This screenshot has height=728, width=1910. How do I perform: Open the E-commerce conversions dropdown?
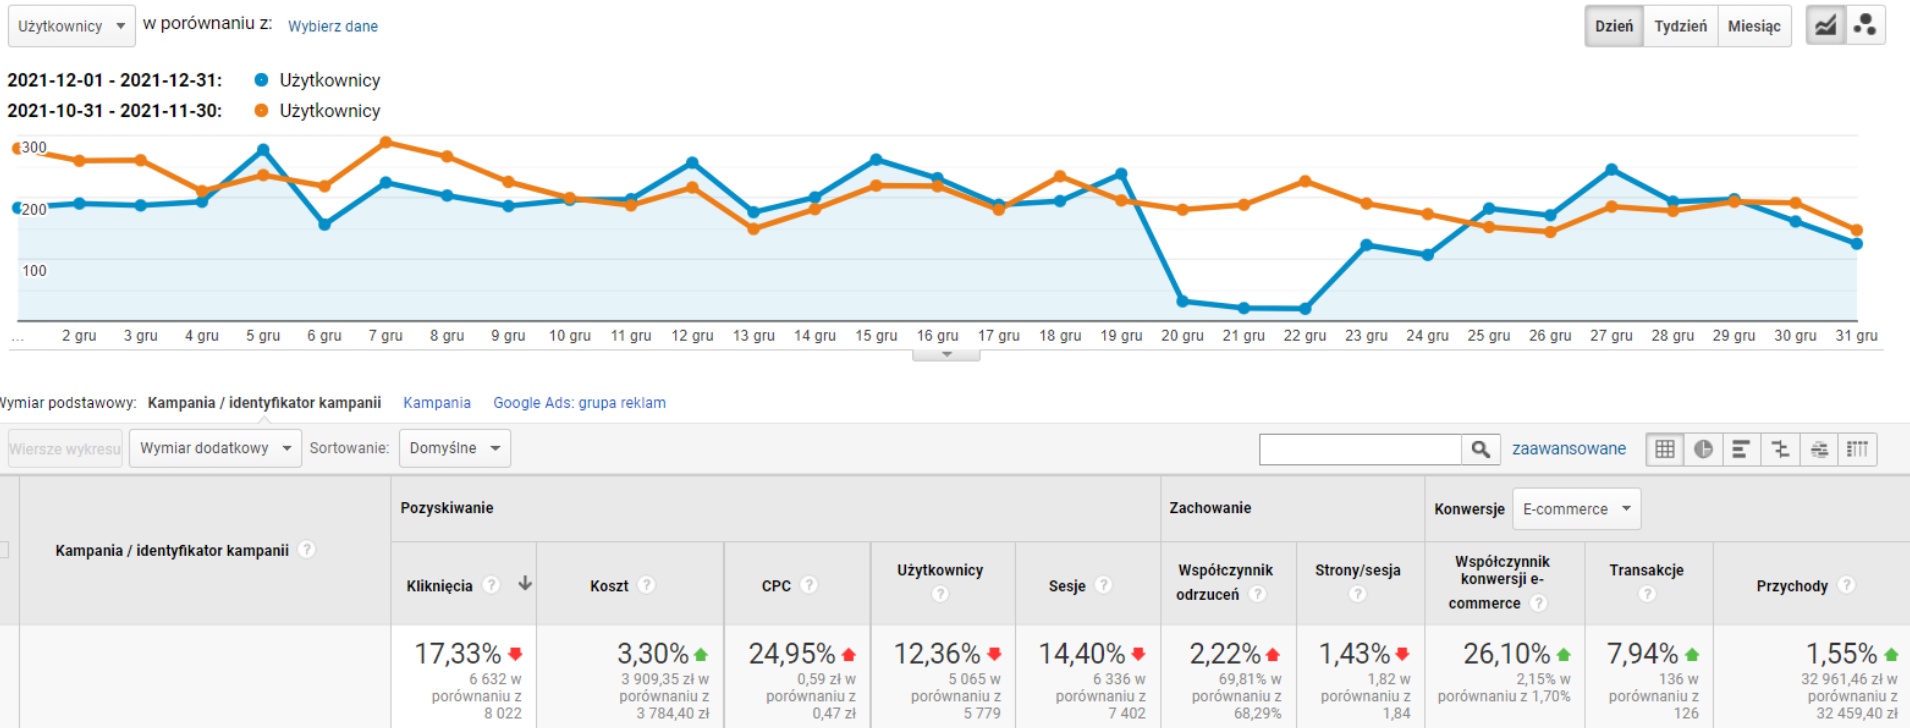[x=1576, y=509]
